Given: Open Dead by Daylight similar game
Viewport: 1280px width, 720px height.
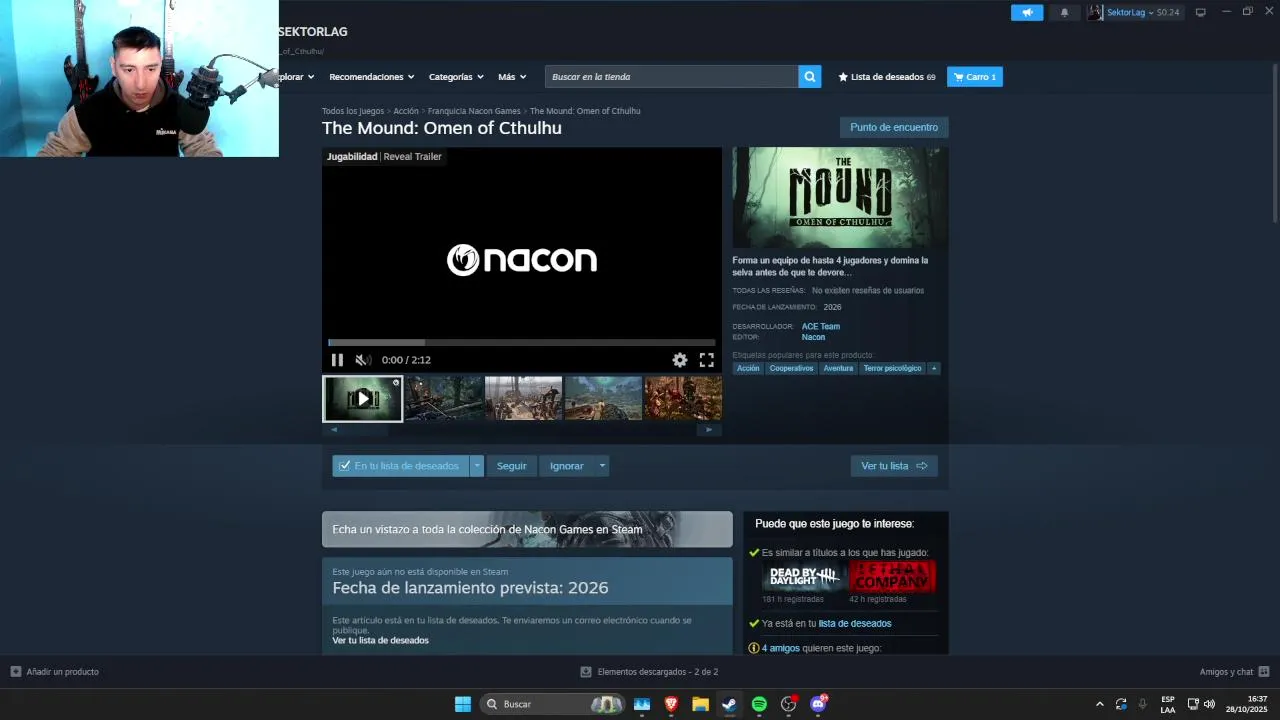Looking at the screenshot, I should (804, 577).
